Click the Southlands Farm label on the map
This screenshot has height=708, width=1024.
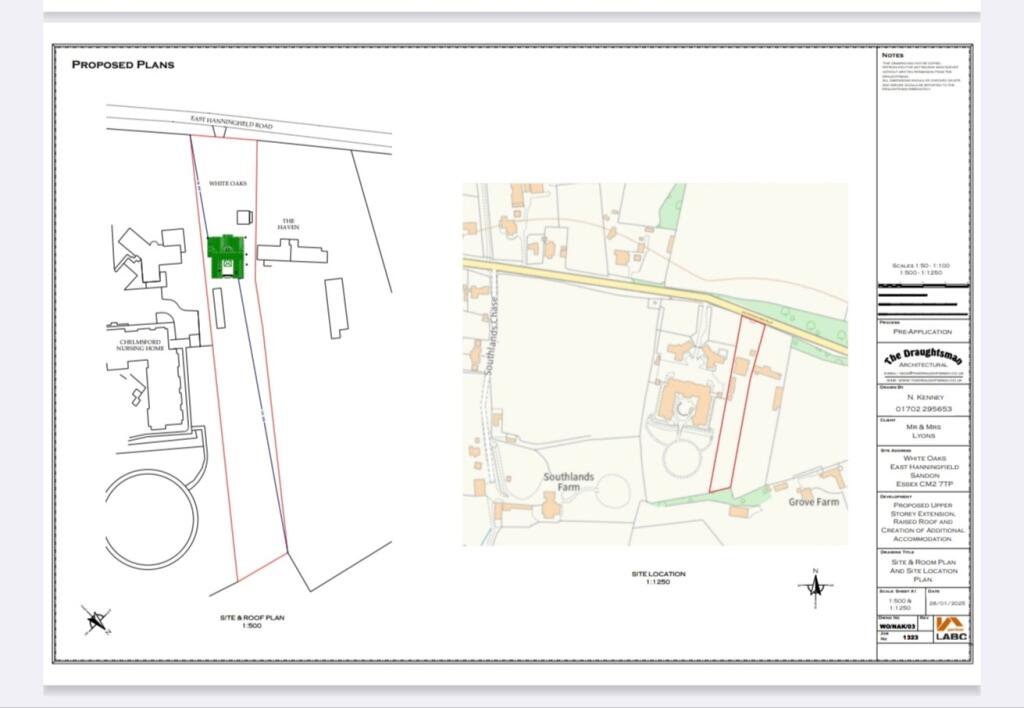(x=569, y=482)
